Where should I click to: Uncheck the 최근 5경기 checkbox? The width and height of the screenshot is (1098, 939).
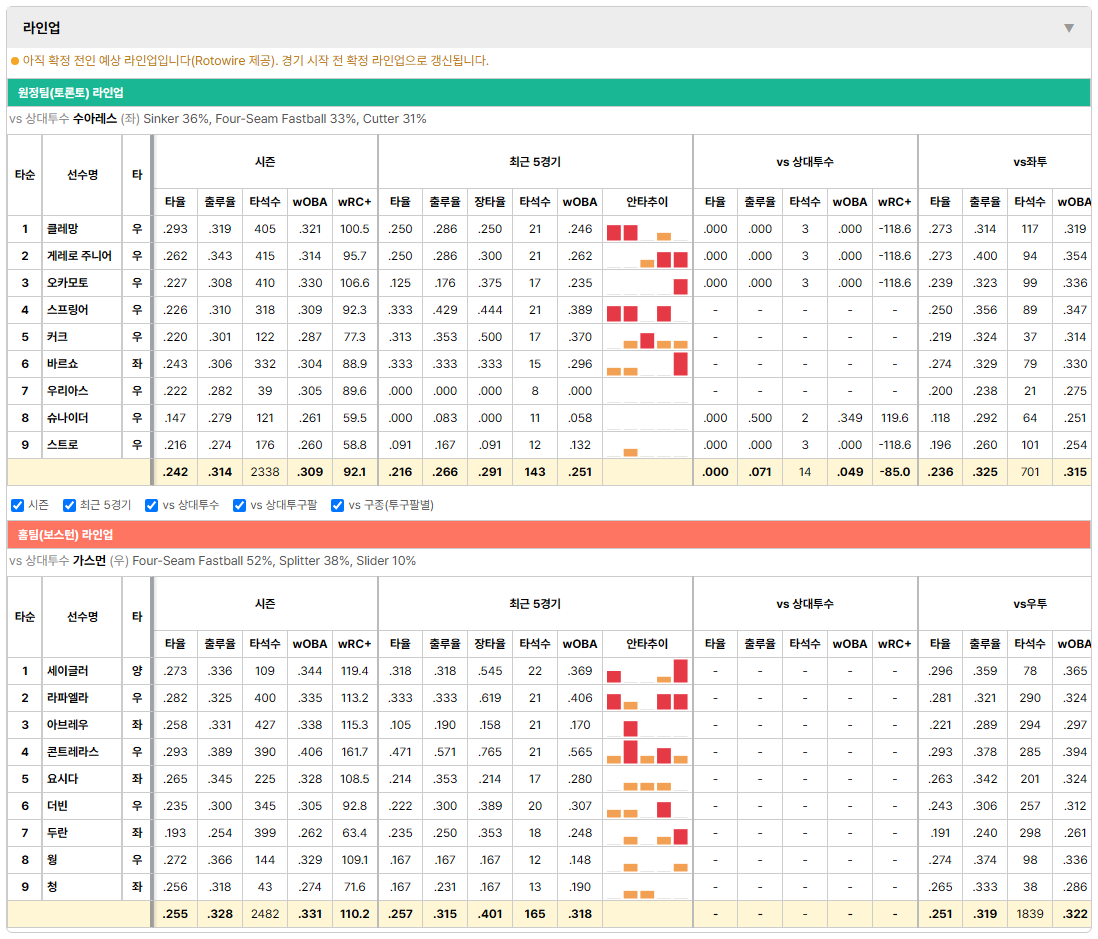click(x=69, y=506)
